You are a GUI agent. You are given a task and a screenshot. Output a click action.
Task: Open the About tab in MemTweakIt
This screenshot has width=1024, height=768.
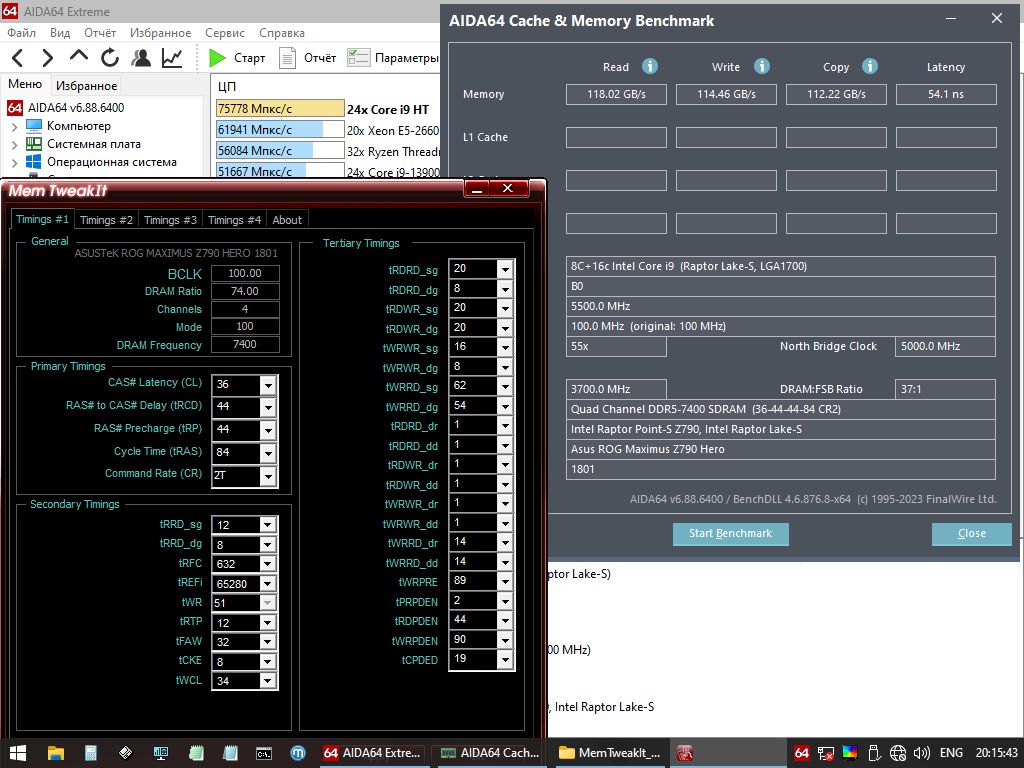tap(287, 220)
